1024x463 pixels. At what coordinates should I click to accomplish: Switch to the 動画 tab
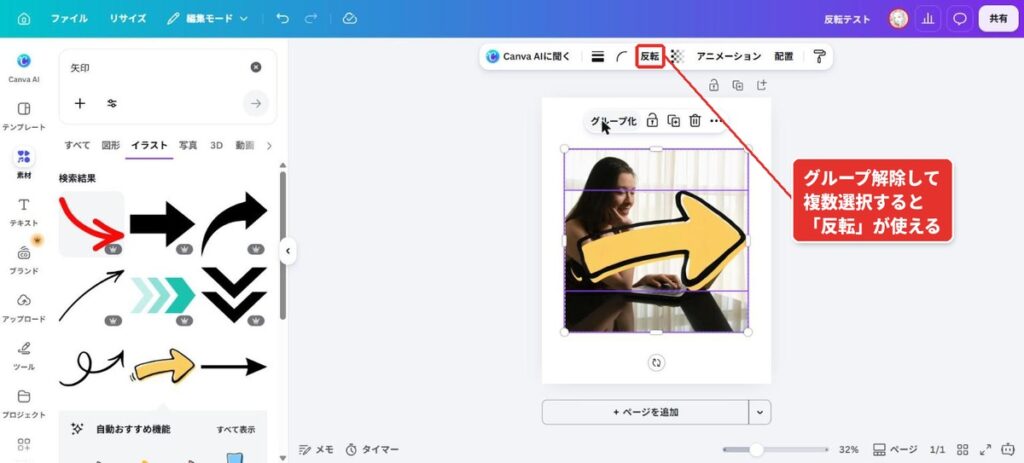(x=245, y=146)
